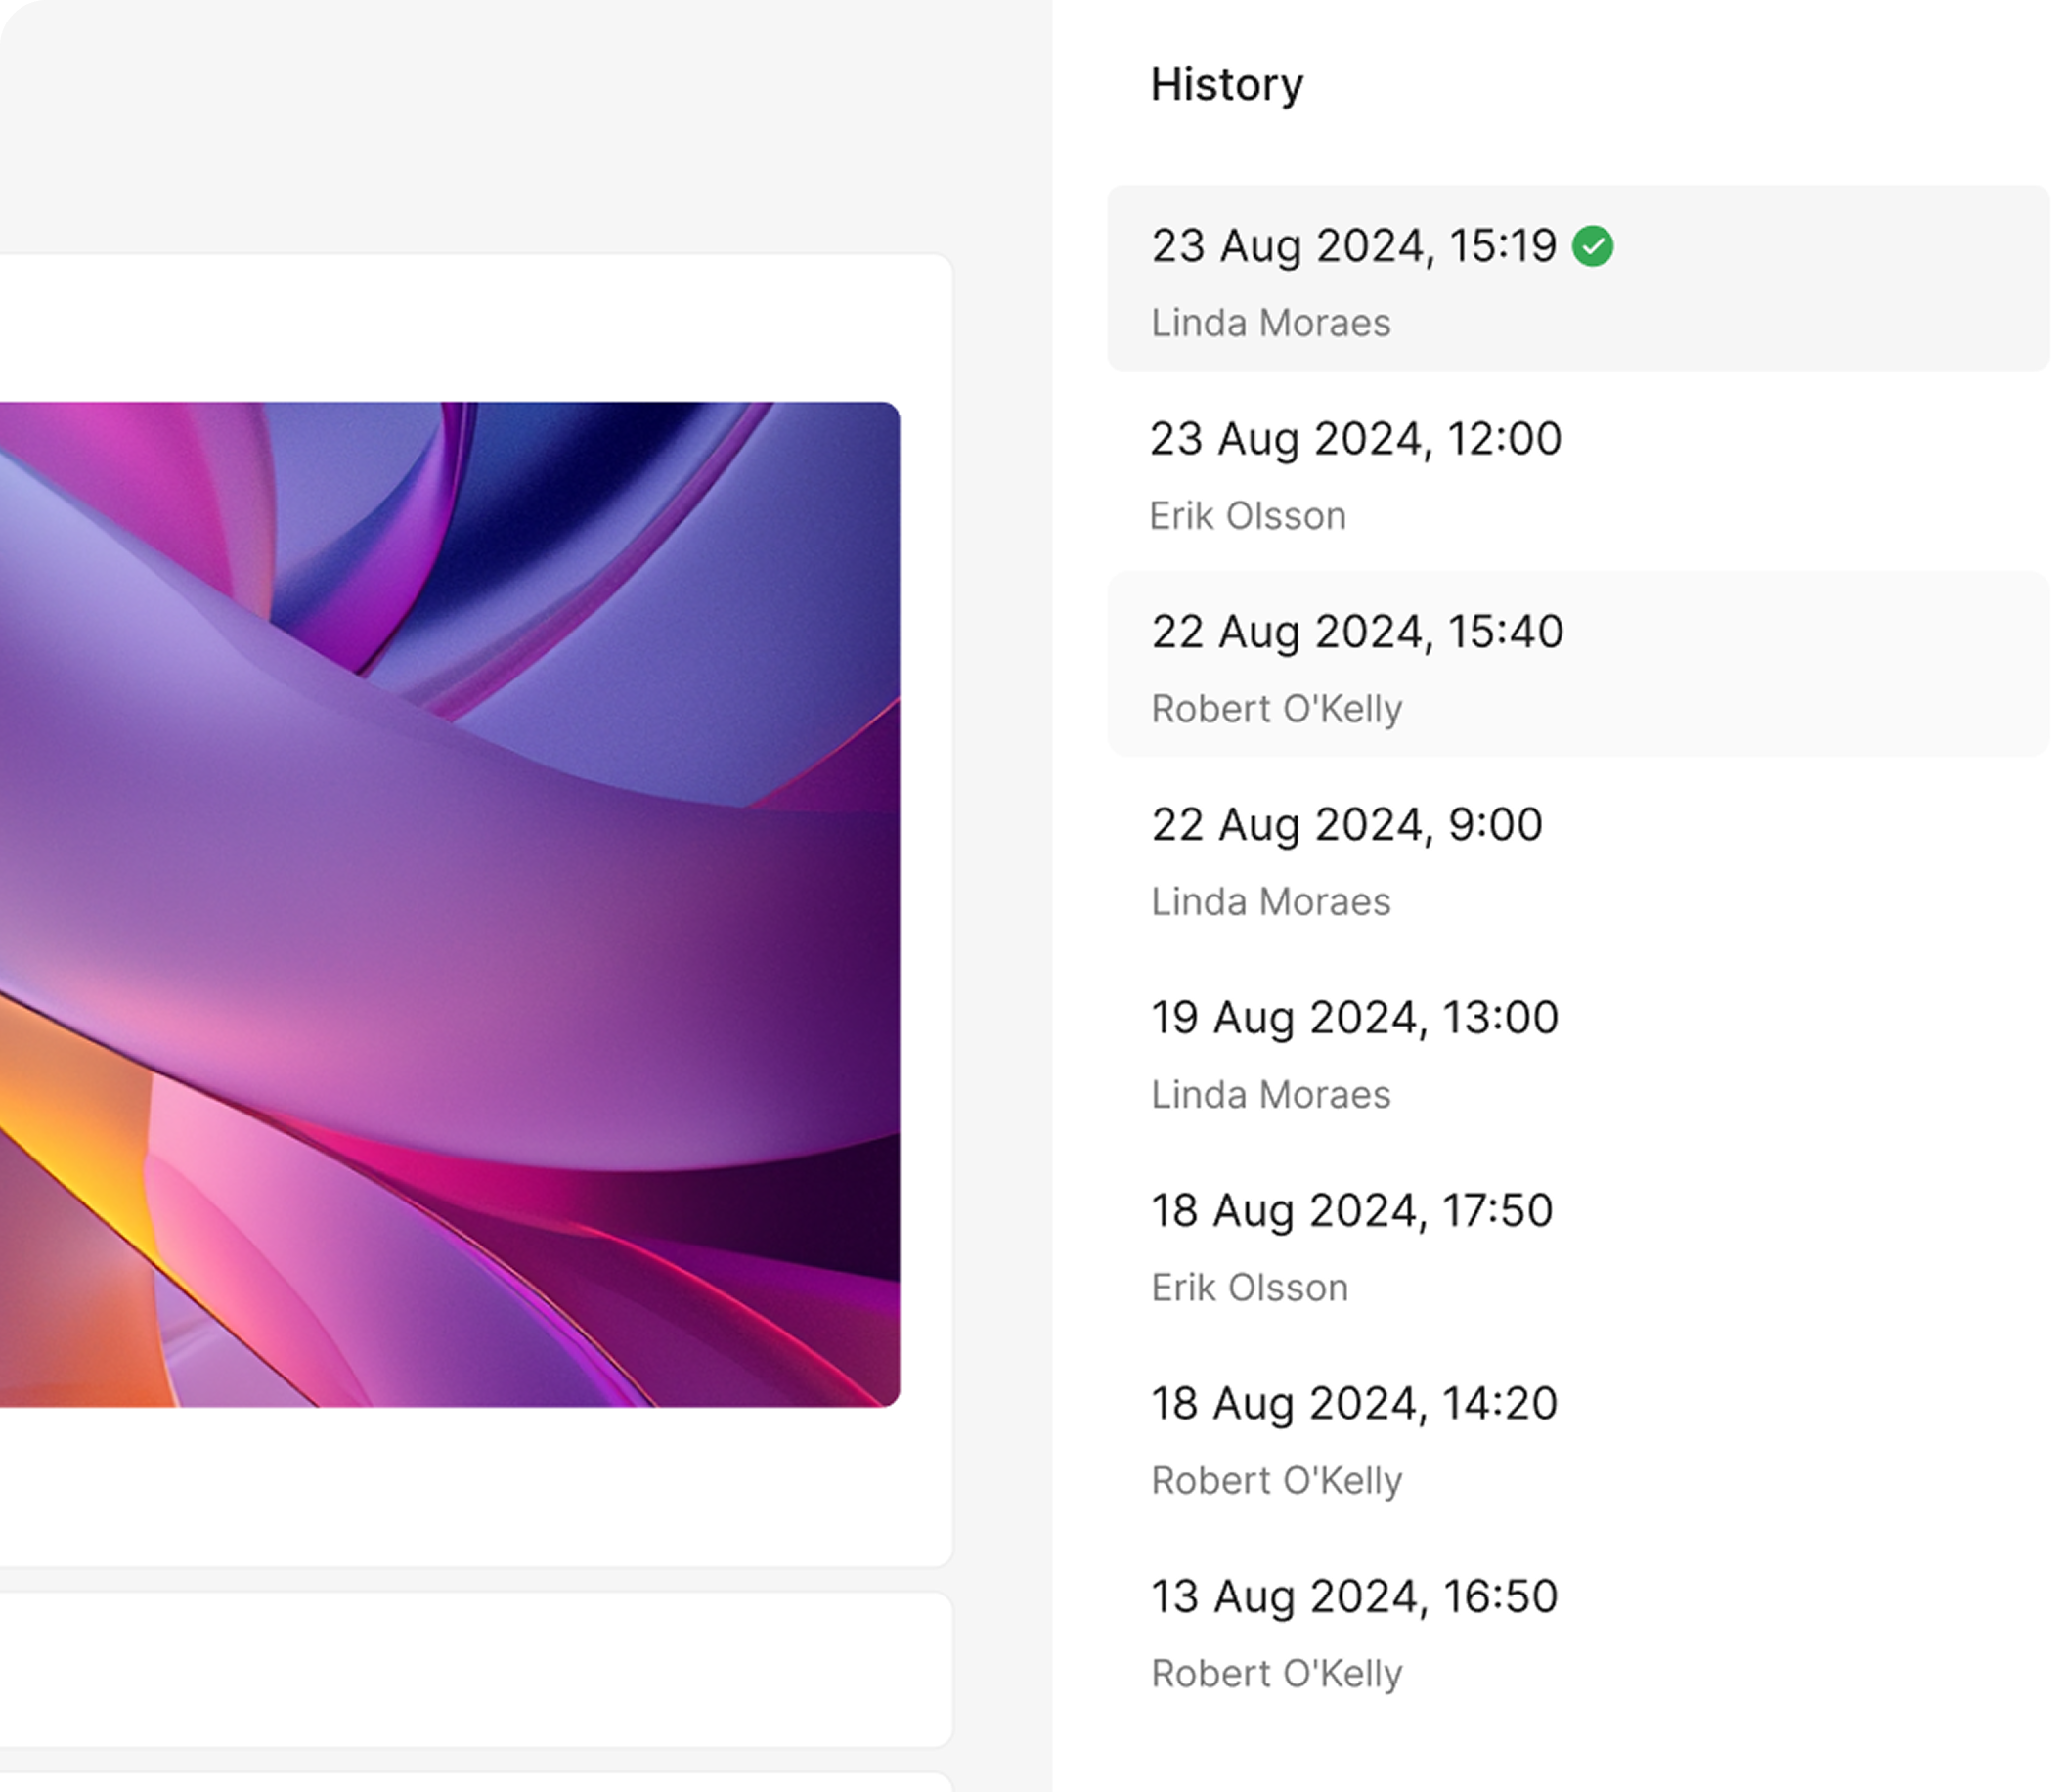Click the green checkmark icon beside 15:19
The width and height of the screenshot is (2068, 1792).
(x=1592, y=246)
